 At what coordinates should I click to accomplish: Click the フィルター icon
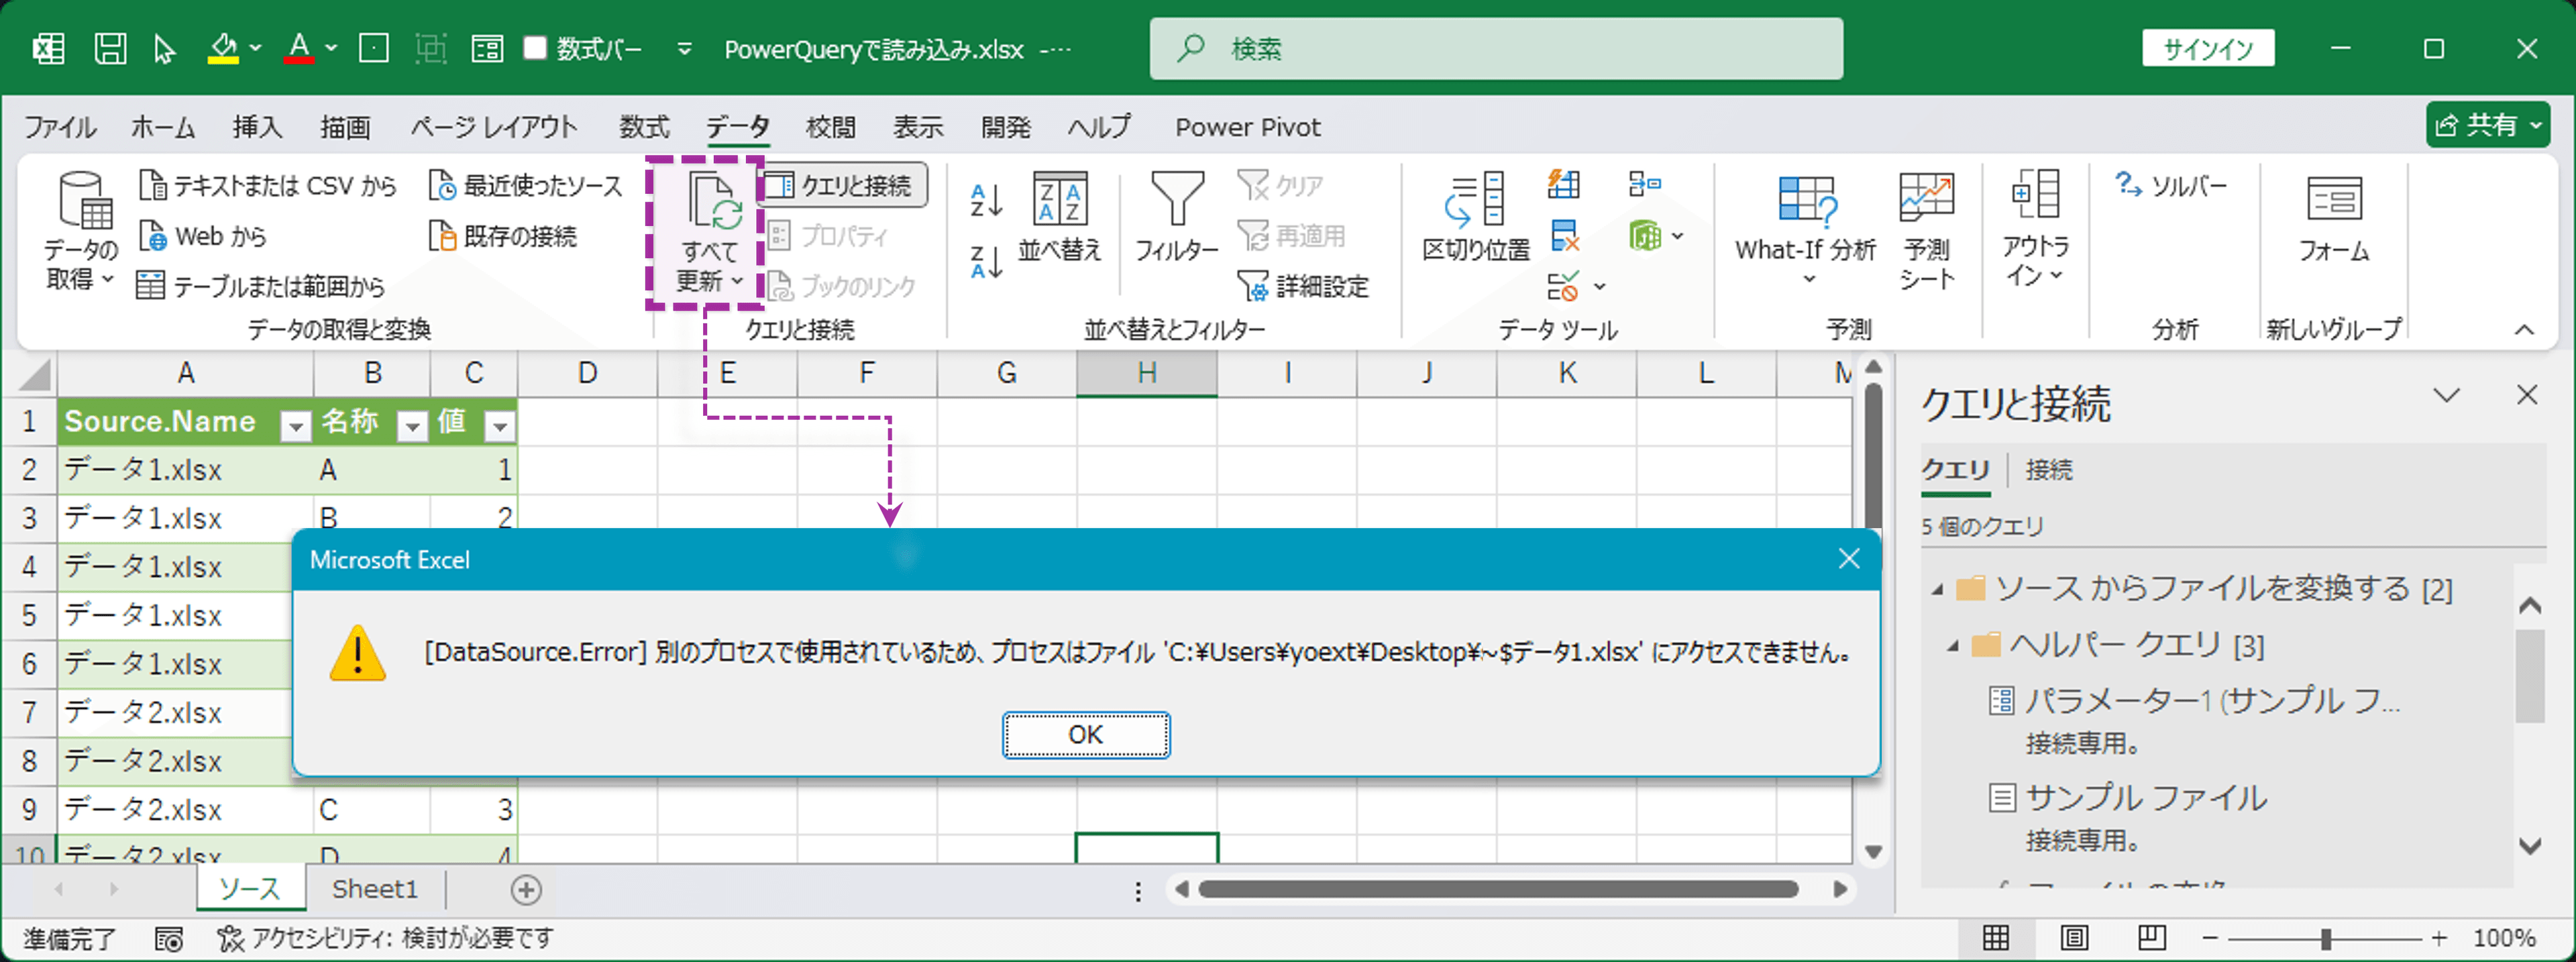[1176, 215]
